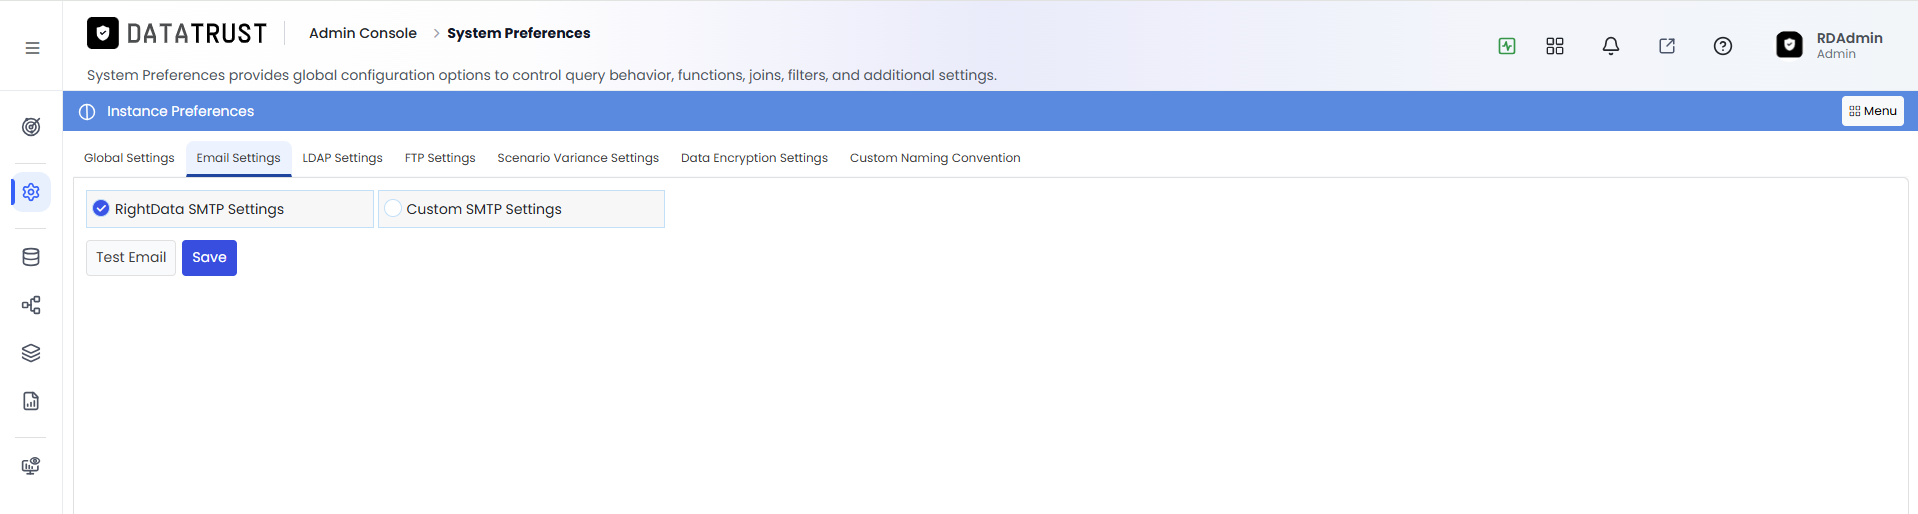1918x514 pixels.
Task: Open the connected nodes sidebar icon
Action: coord(31,305)
